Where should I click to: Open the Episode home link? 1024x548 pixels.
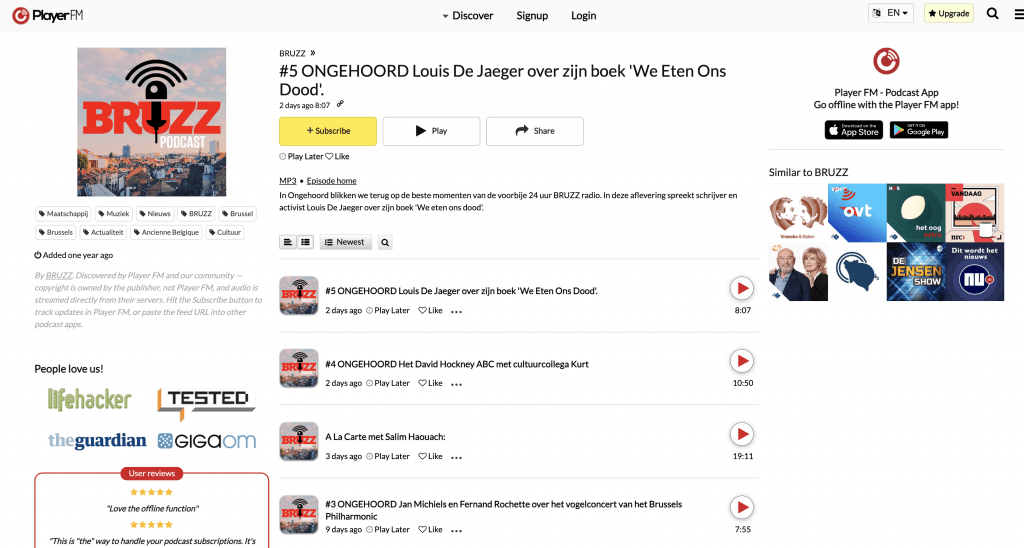pyautogui.click(x=332, y=181)
